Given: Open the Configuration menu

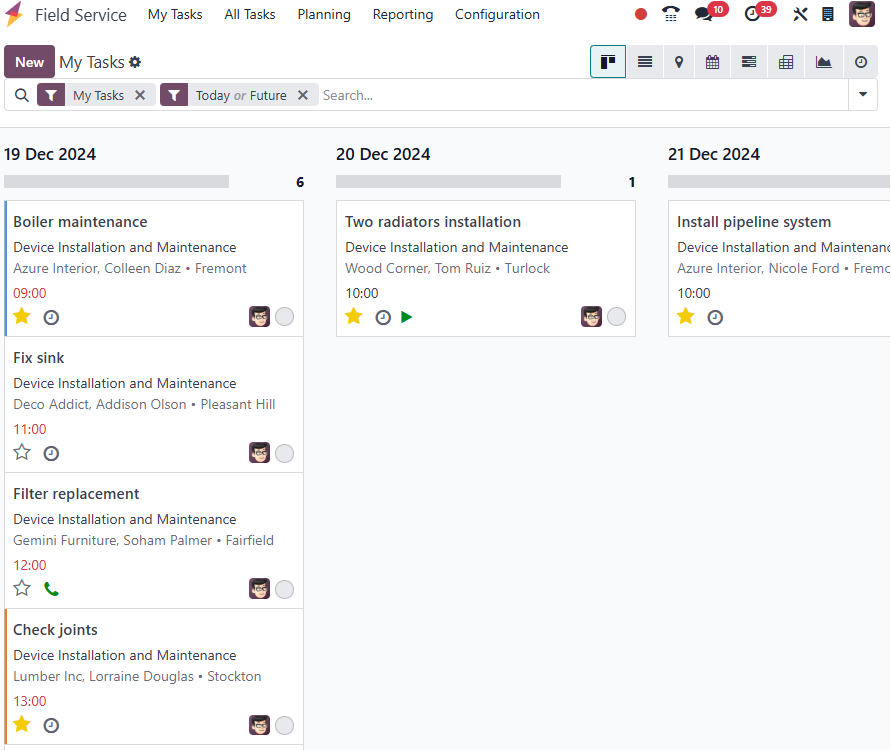Looking at the screenshot, I should point(497,15).
